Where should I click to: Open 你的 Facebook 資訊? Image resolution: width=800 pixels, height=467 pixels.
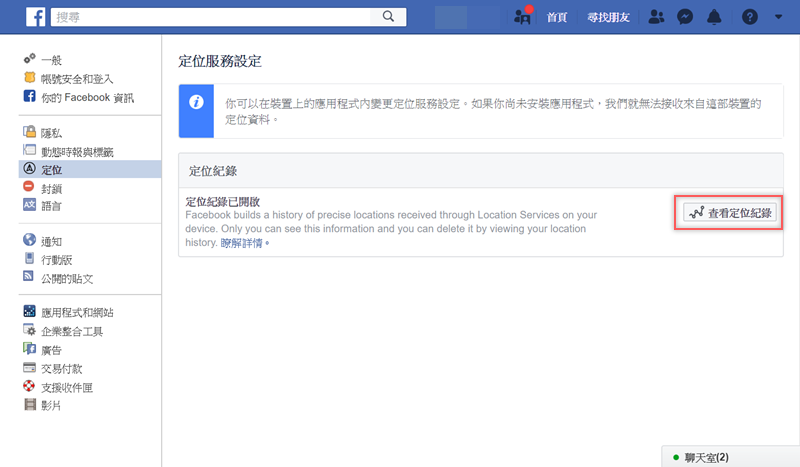[x=87, y=97]
